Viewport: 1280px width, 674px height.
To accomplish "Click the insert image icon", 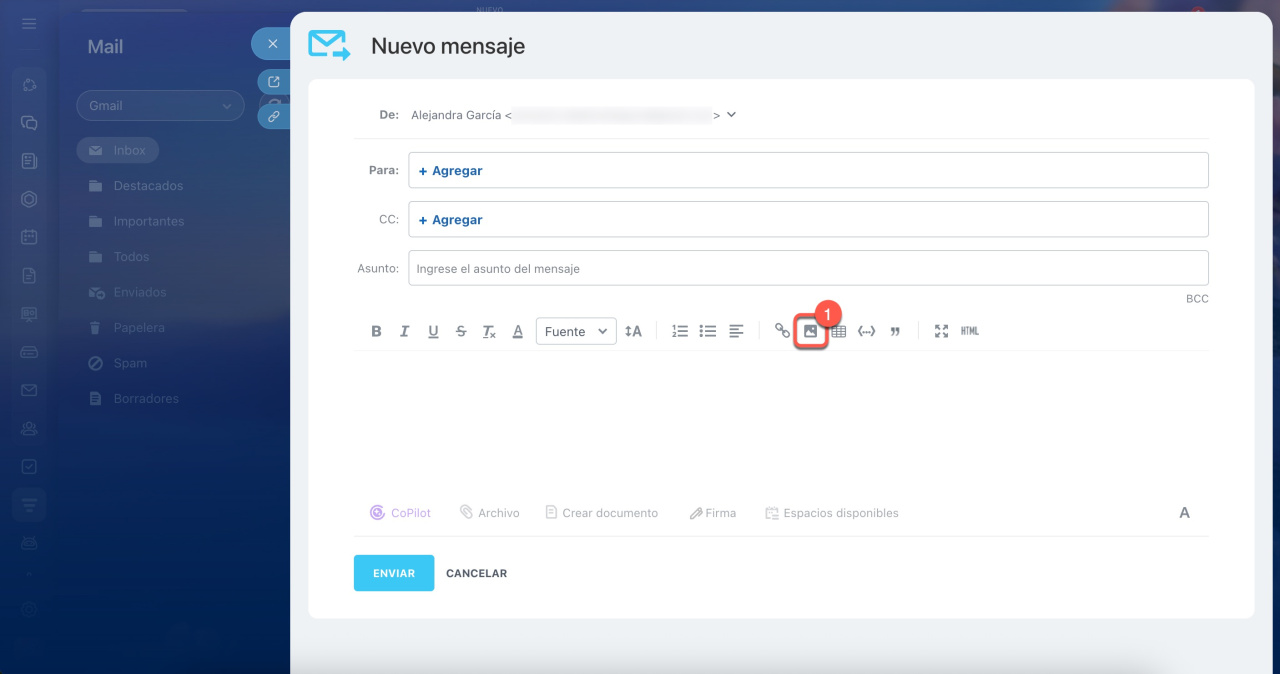I will click(811, 332).
